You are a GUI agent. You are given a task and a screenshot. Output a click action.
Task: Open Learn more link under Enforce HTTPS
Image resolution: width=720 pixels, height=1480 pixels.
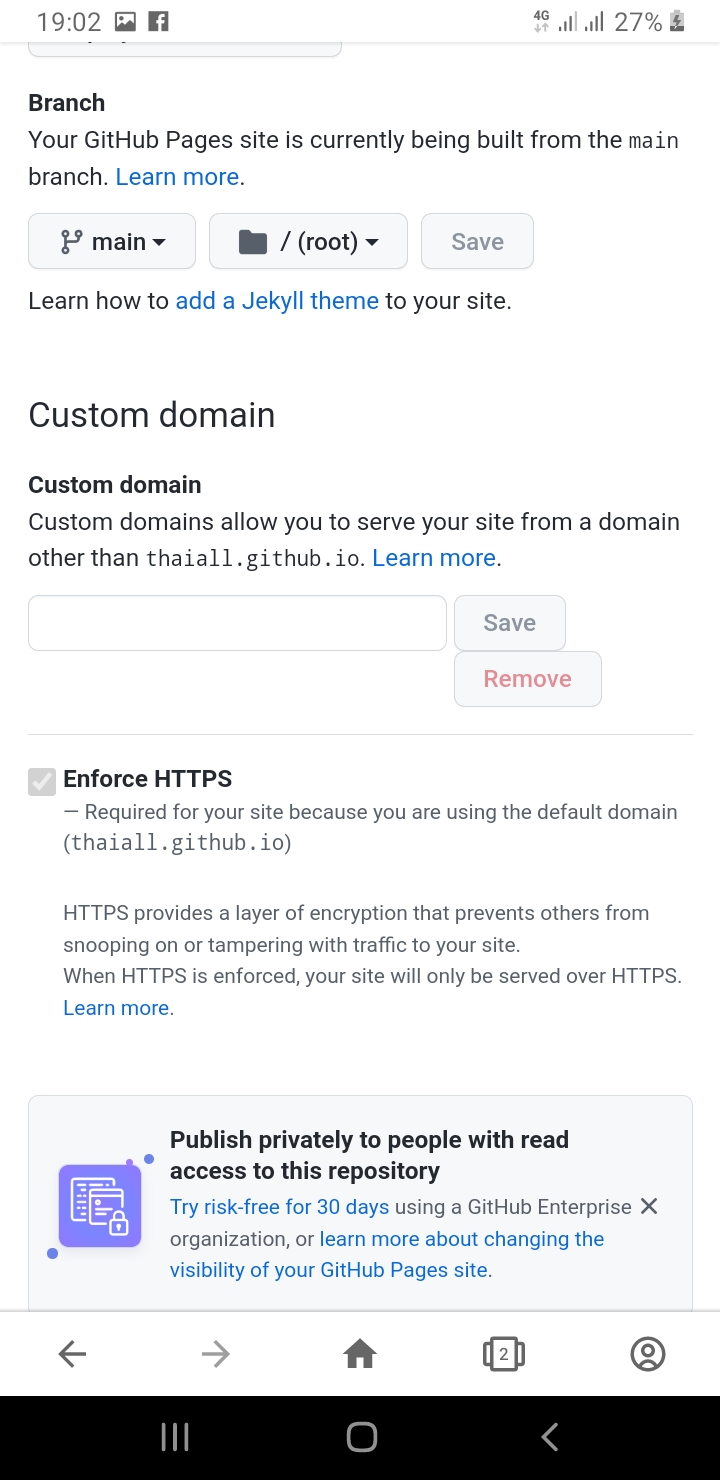coord(116,1008)
